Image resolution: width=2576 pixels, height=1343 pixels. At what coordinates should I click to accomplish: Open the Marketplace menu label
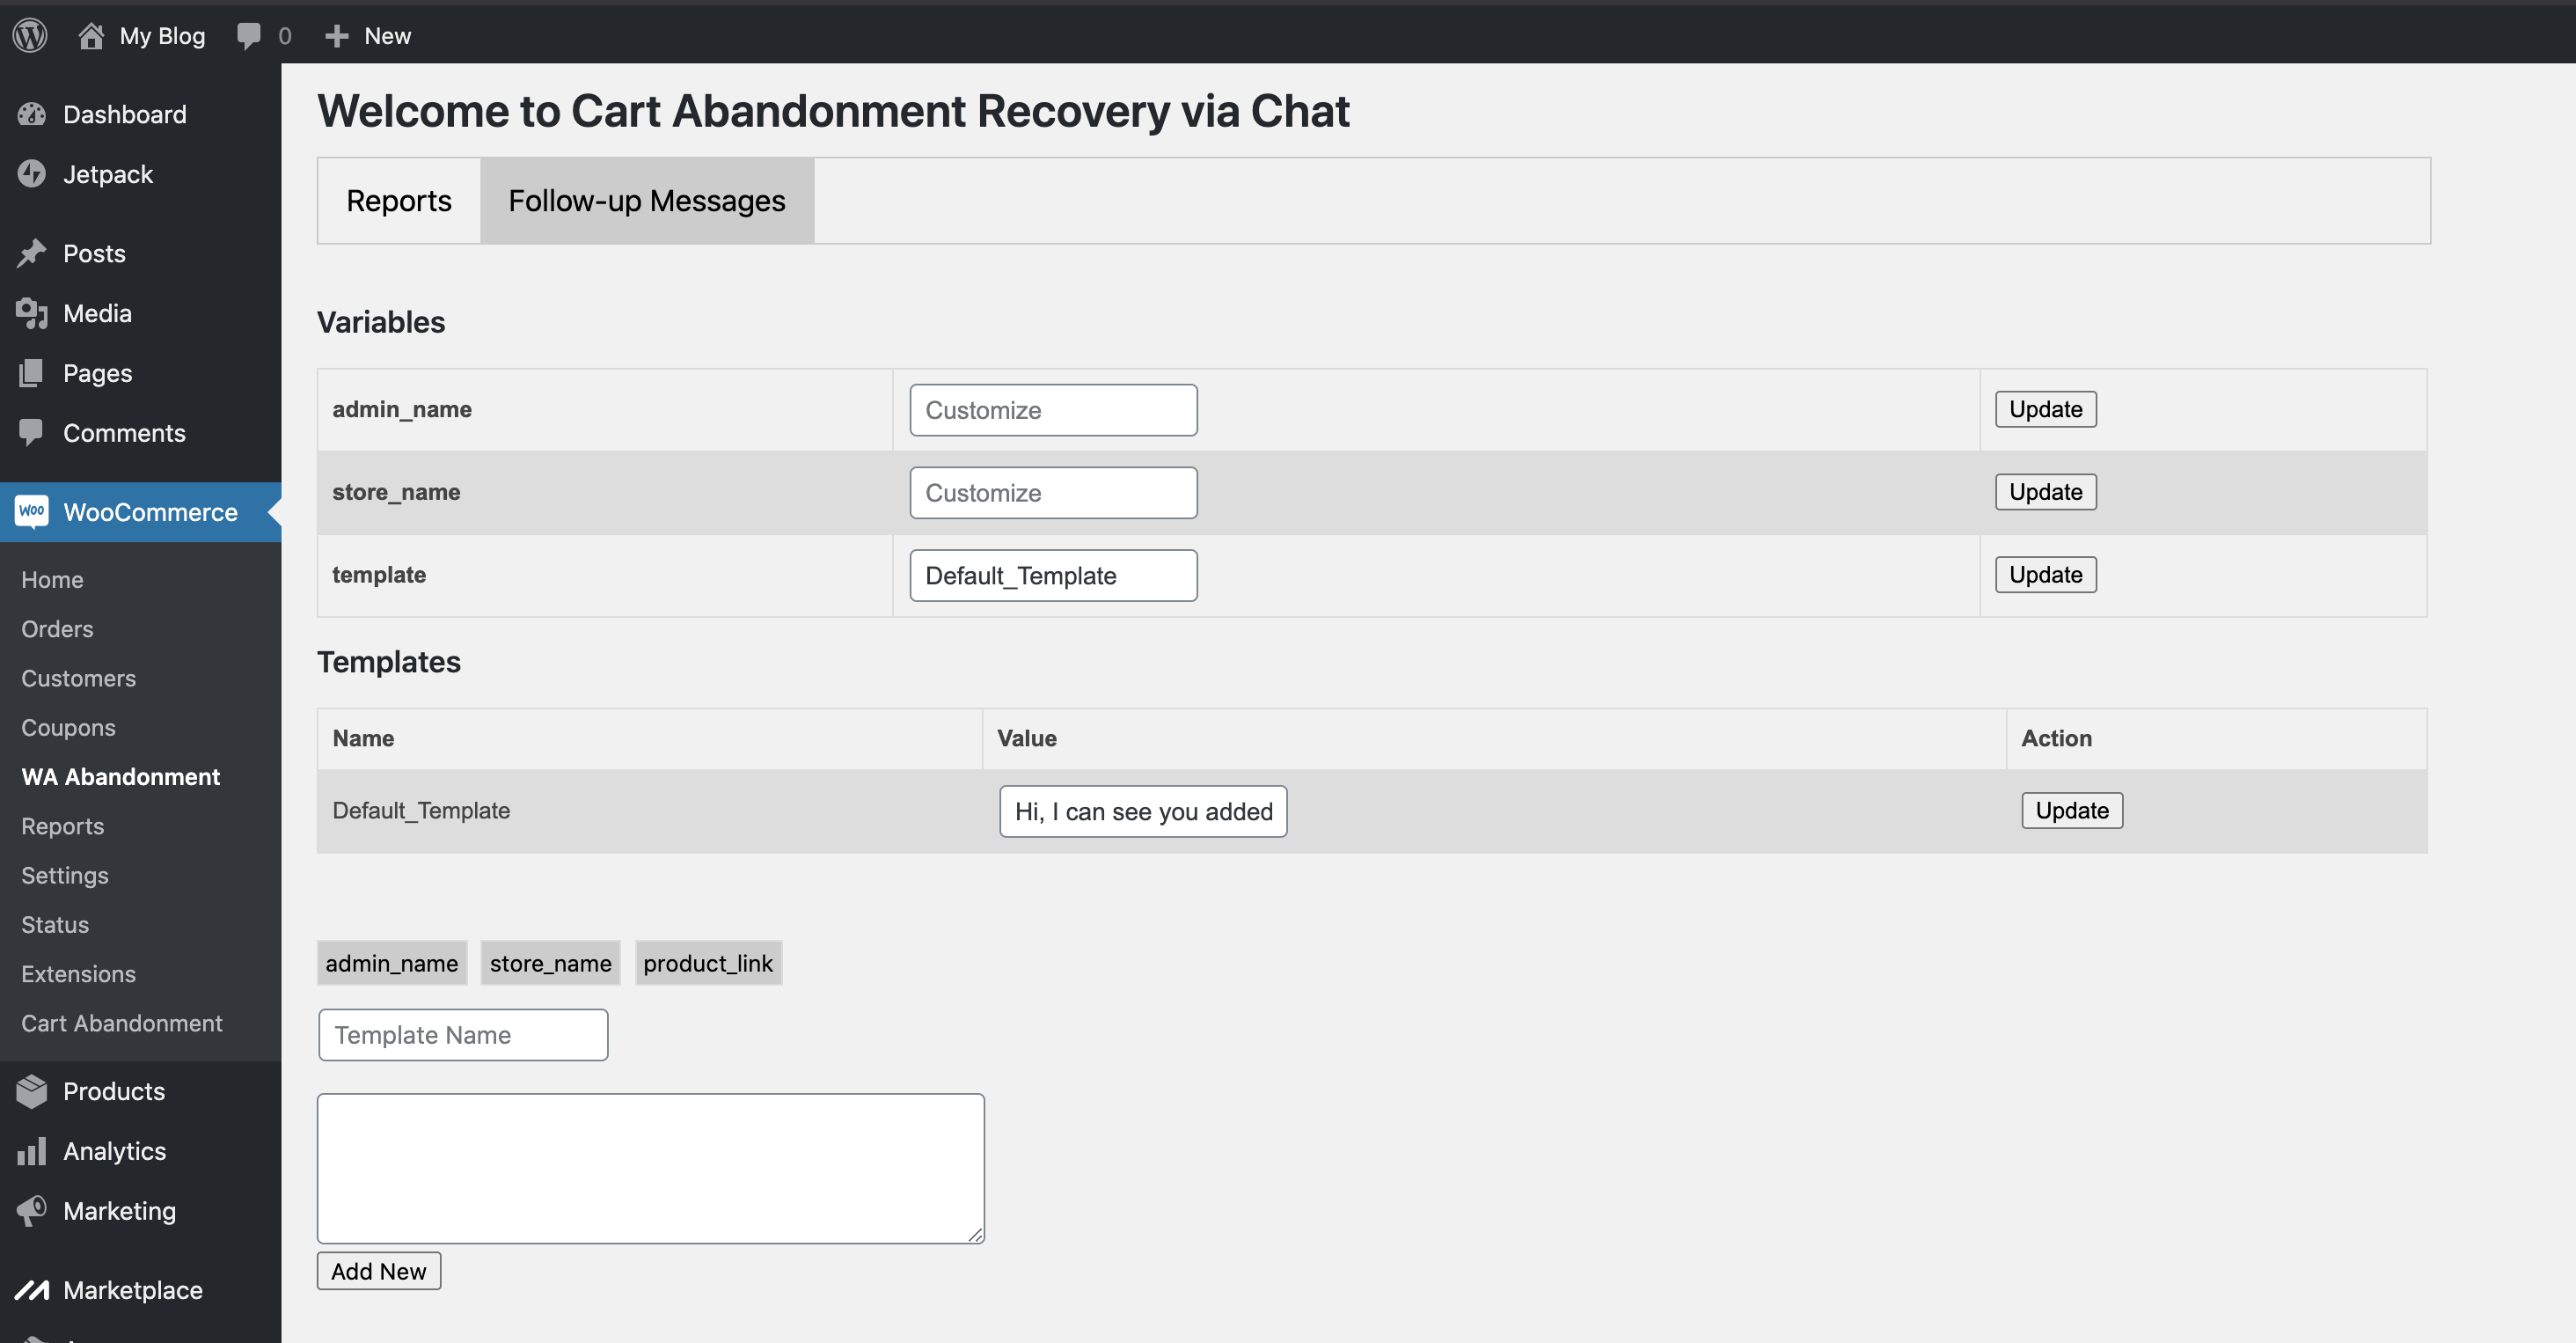132,1290
